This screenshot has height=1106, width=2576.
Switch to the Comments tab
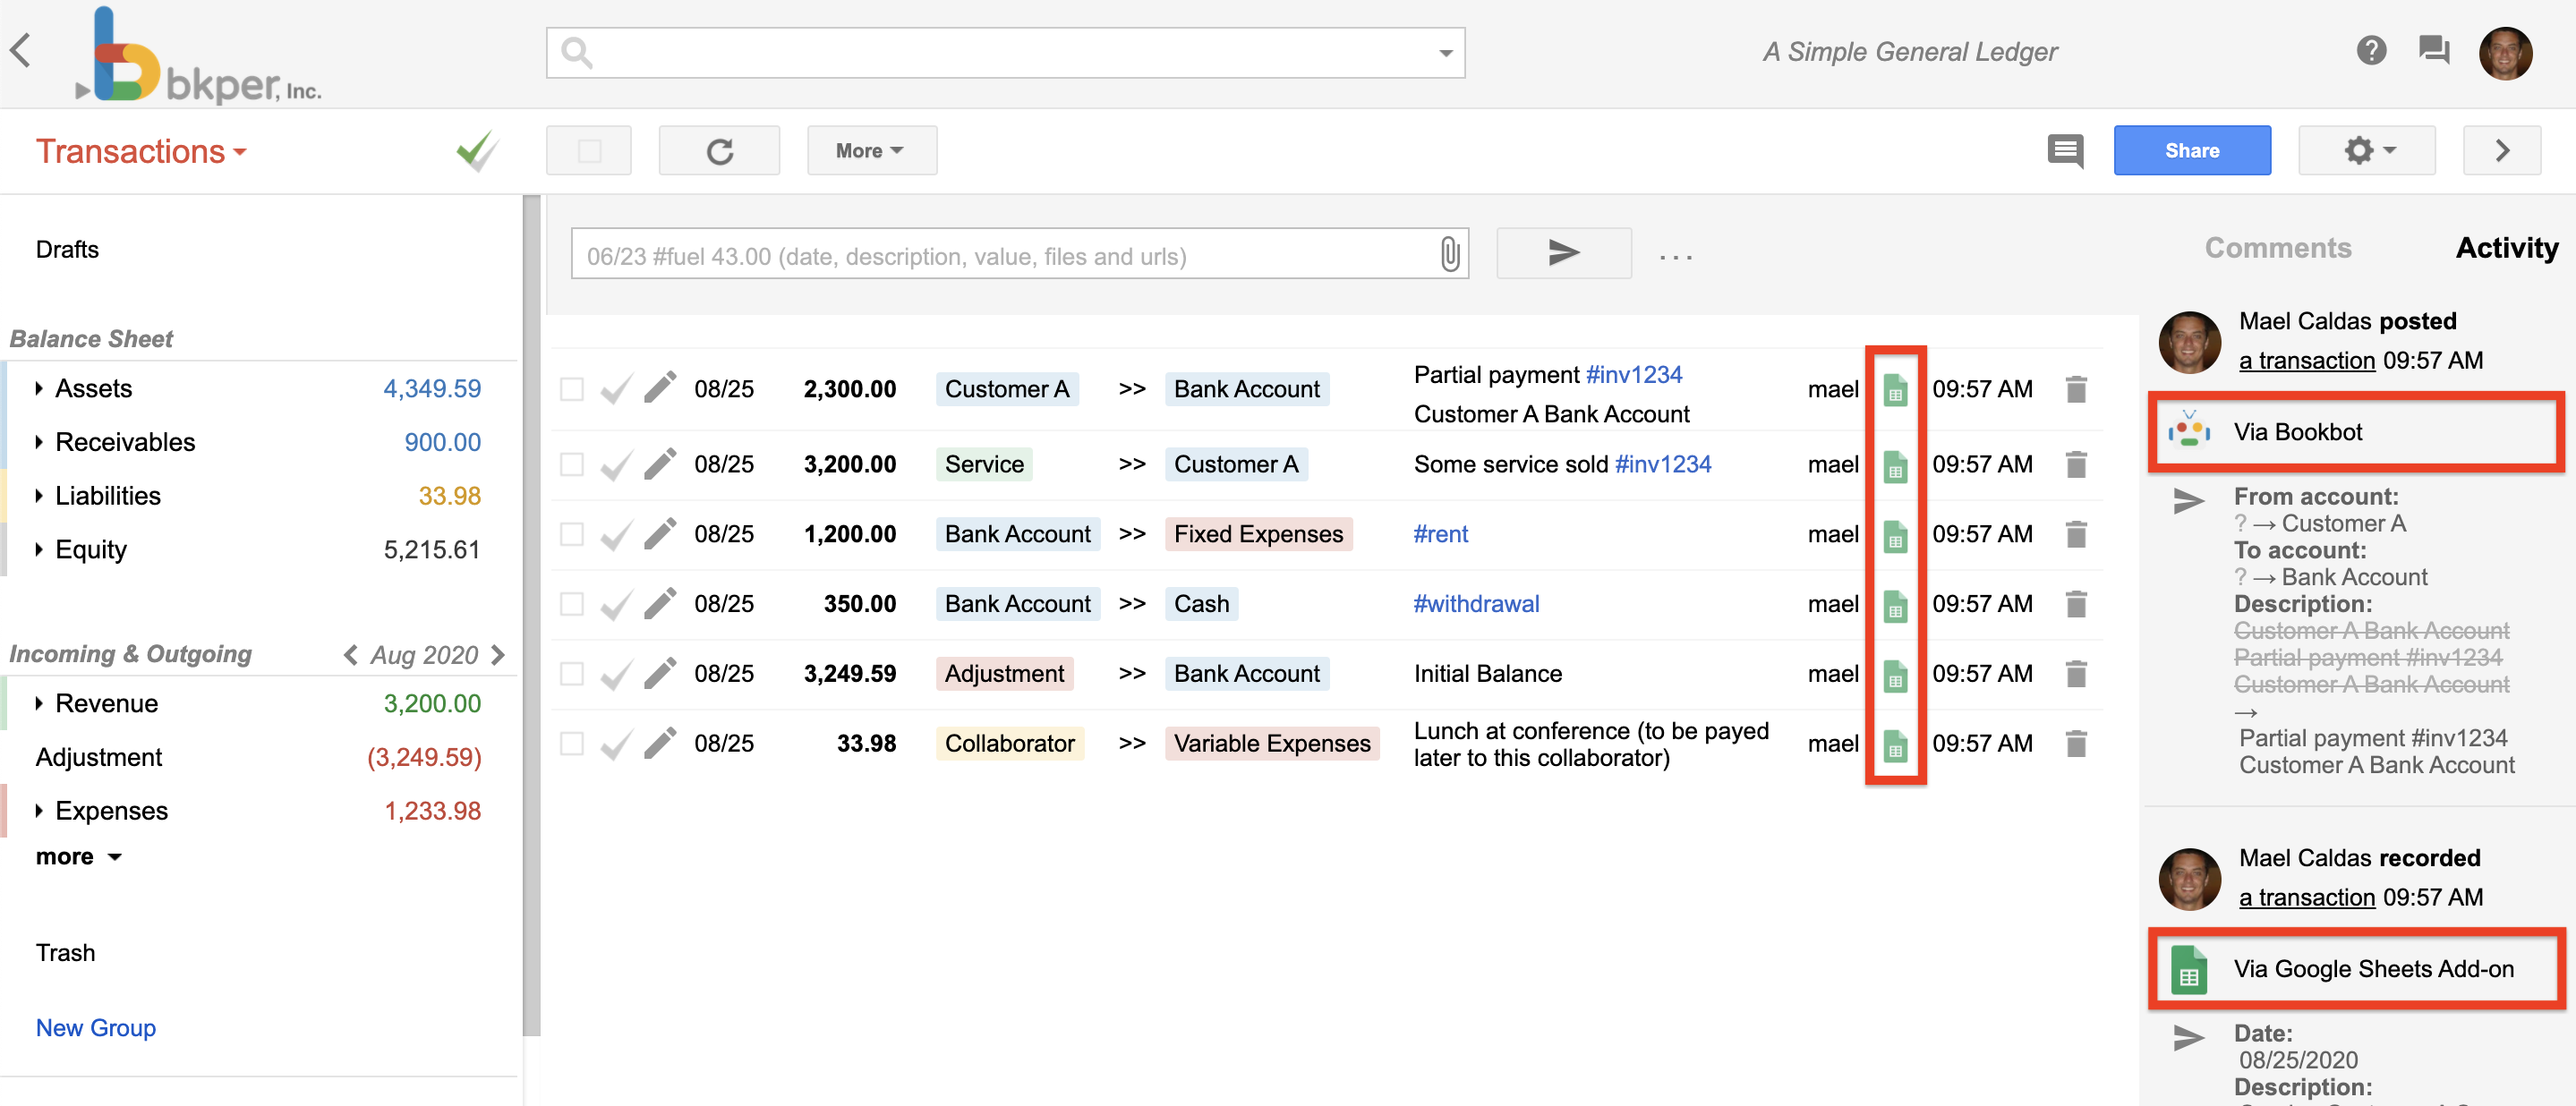pyautogui.click(x=2277, y=248)
